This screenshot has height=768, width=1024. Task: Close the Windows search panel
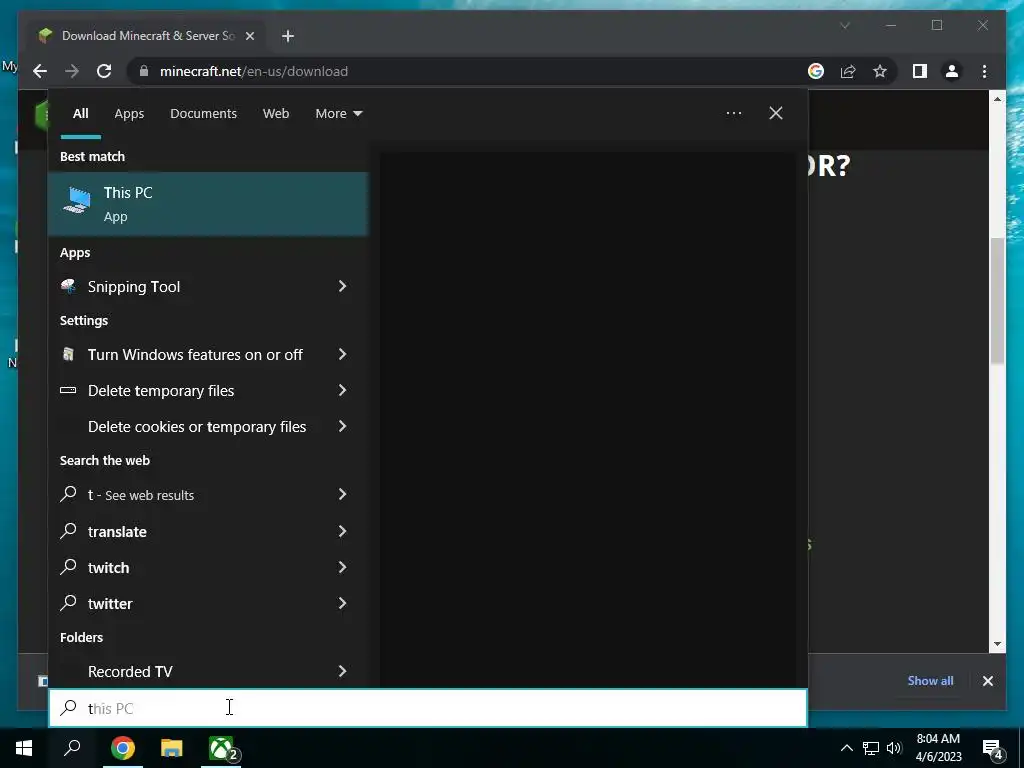pos(776,113)
